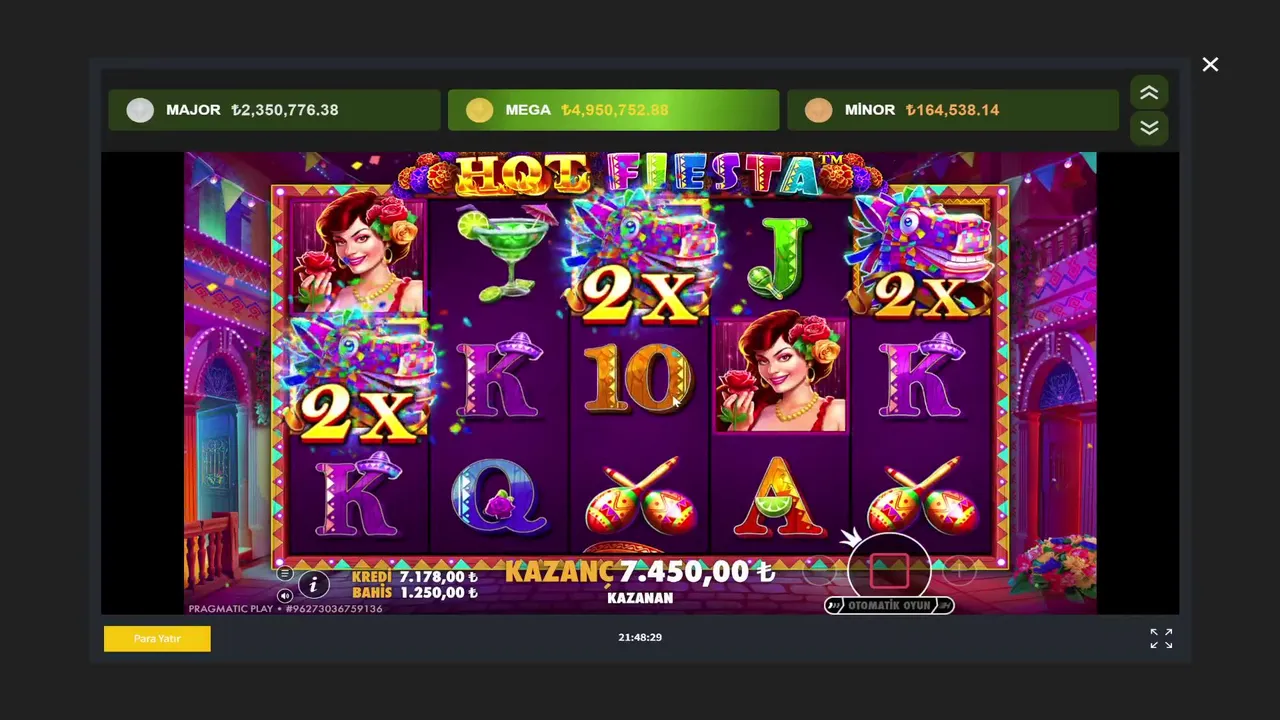Open the game info (i) icon

(x=313, y=585)
